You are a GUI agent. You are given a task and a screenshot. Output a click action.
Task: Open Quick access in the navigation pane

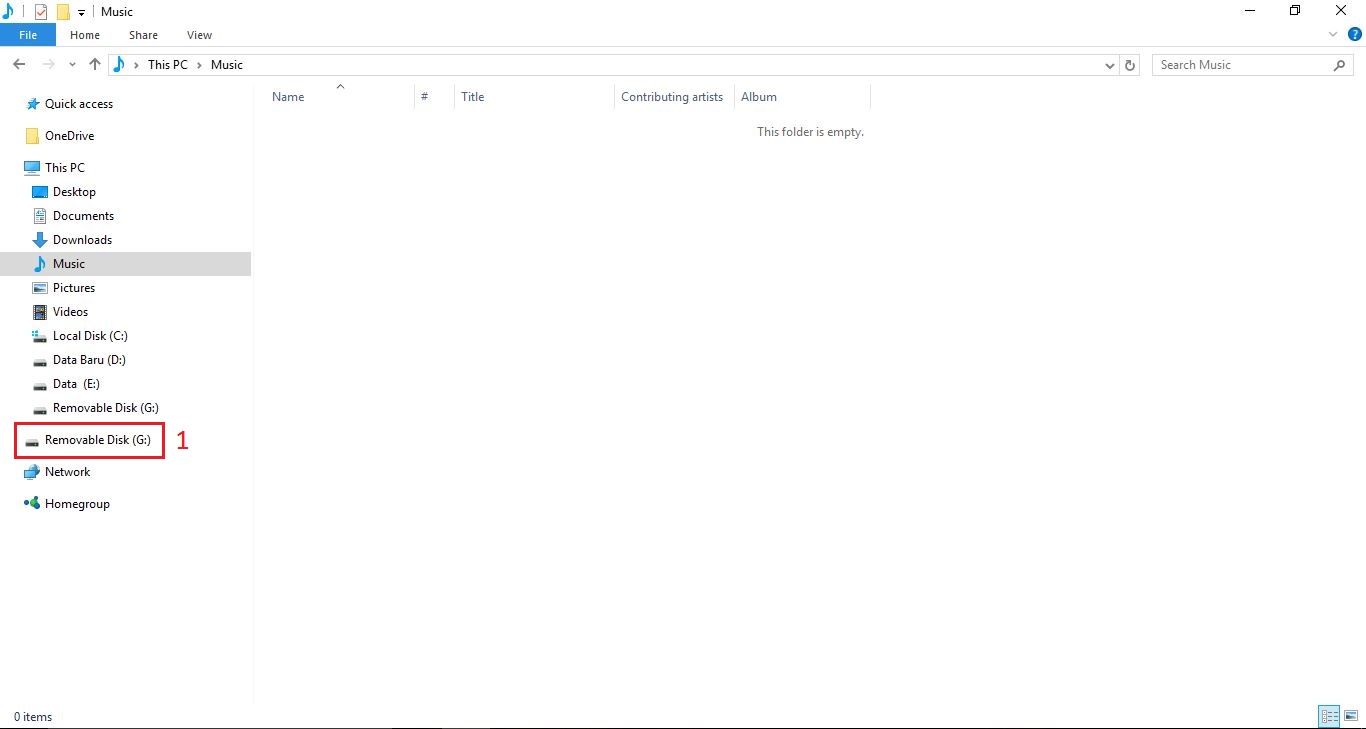point(79,104)
